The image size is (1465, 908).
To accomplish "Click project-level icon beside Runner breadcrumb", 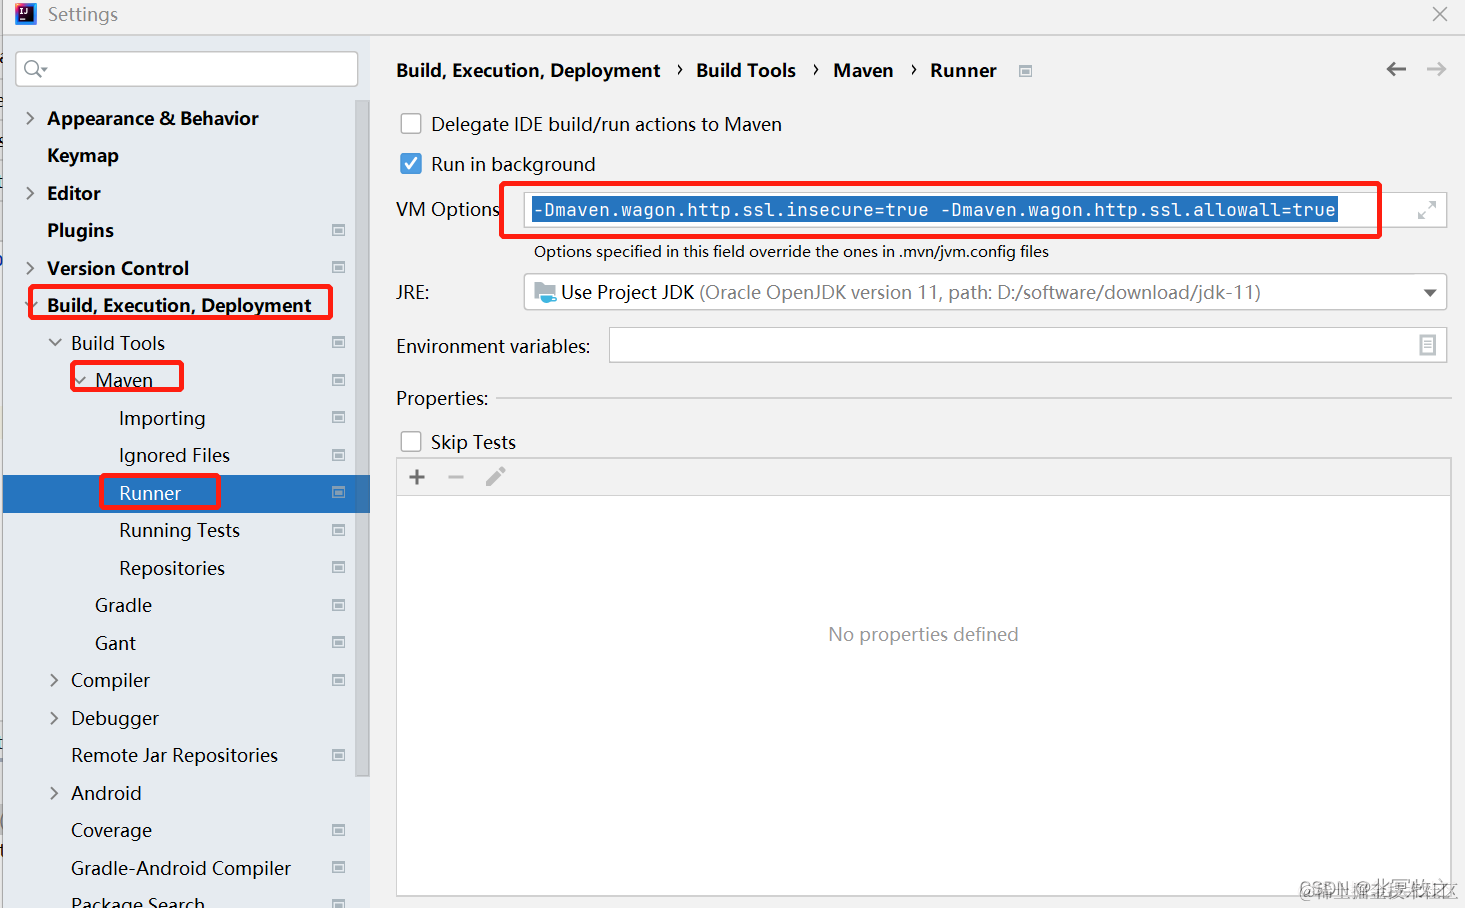I will (x=1025, y=71).
